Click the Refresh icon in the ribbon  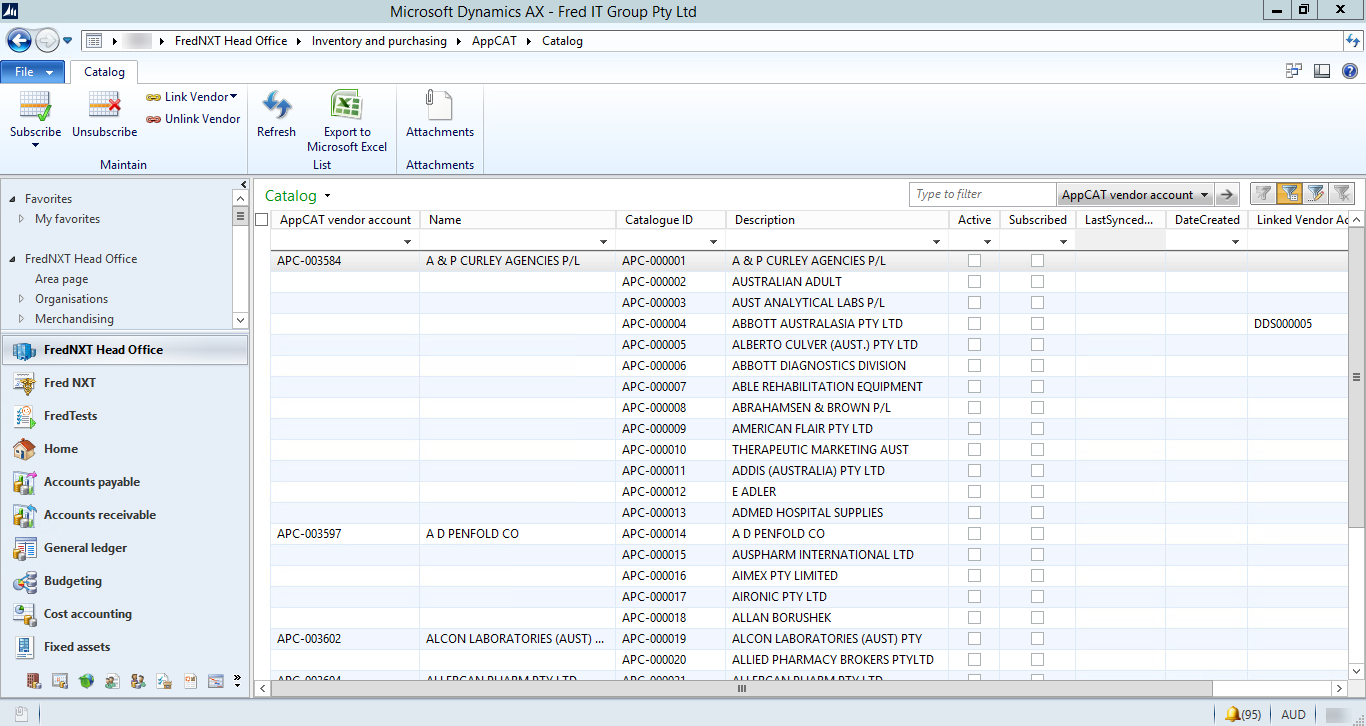276,105
